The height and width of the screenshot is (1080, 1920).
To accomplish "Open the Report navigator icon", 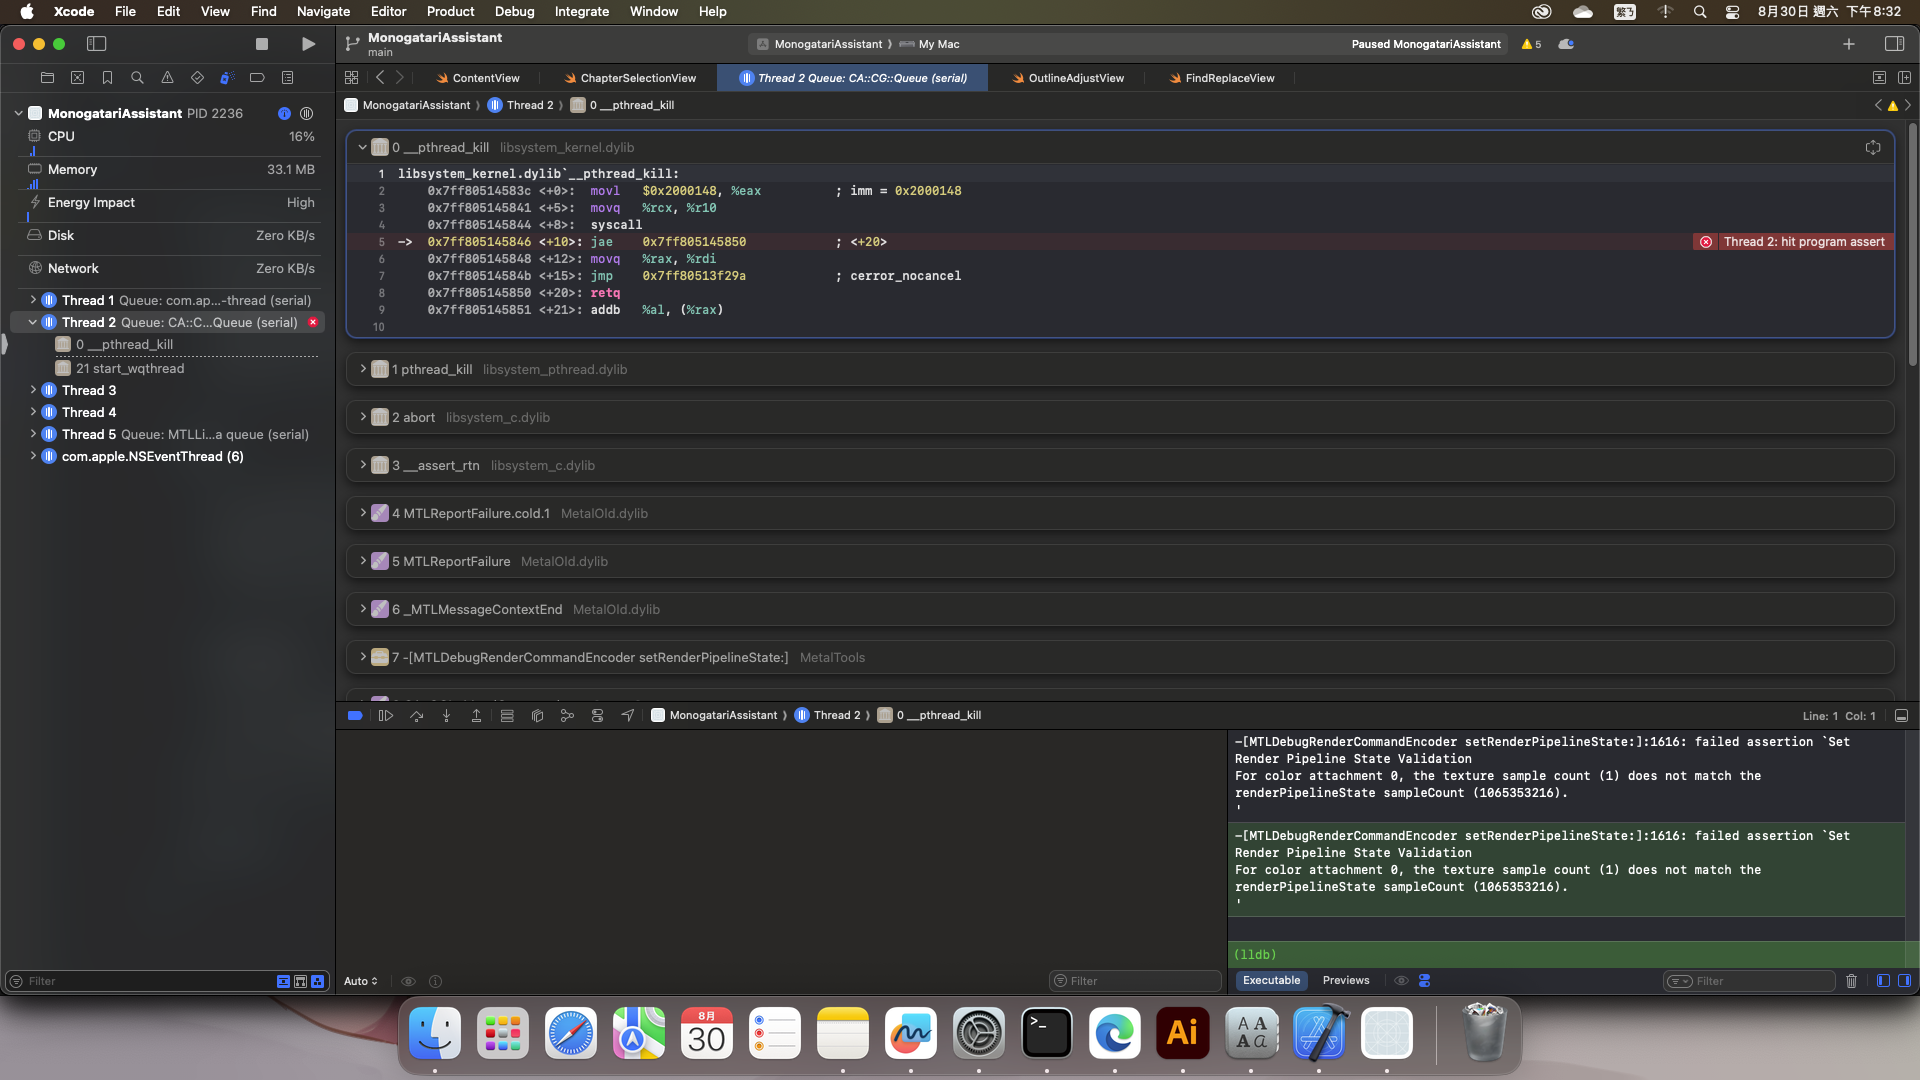I will tap(287, 77).
